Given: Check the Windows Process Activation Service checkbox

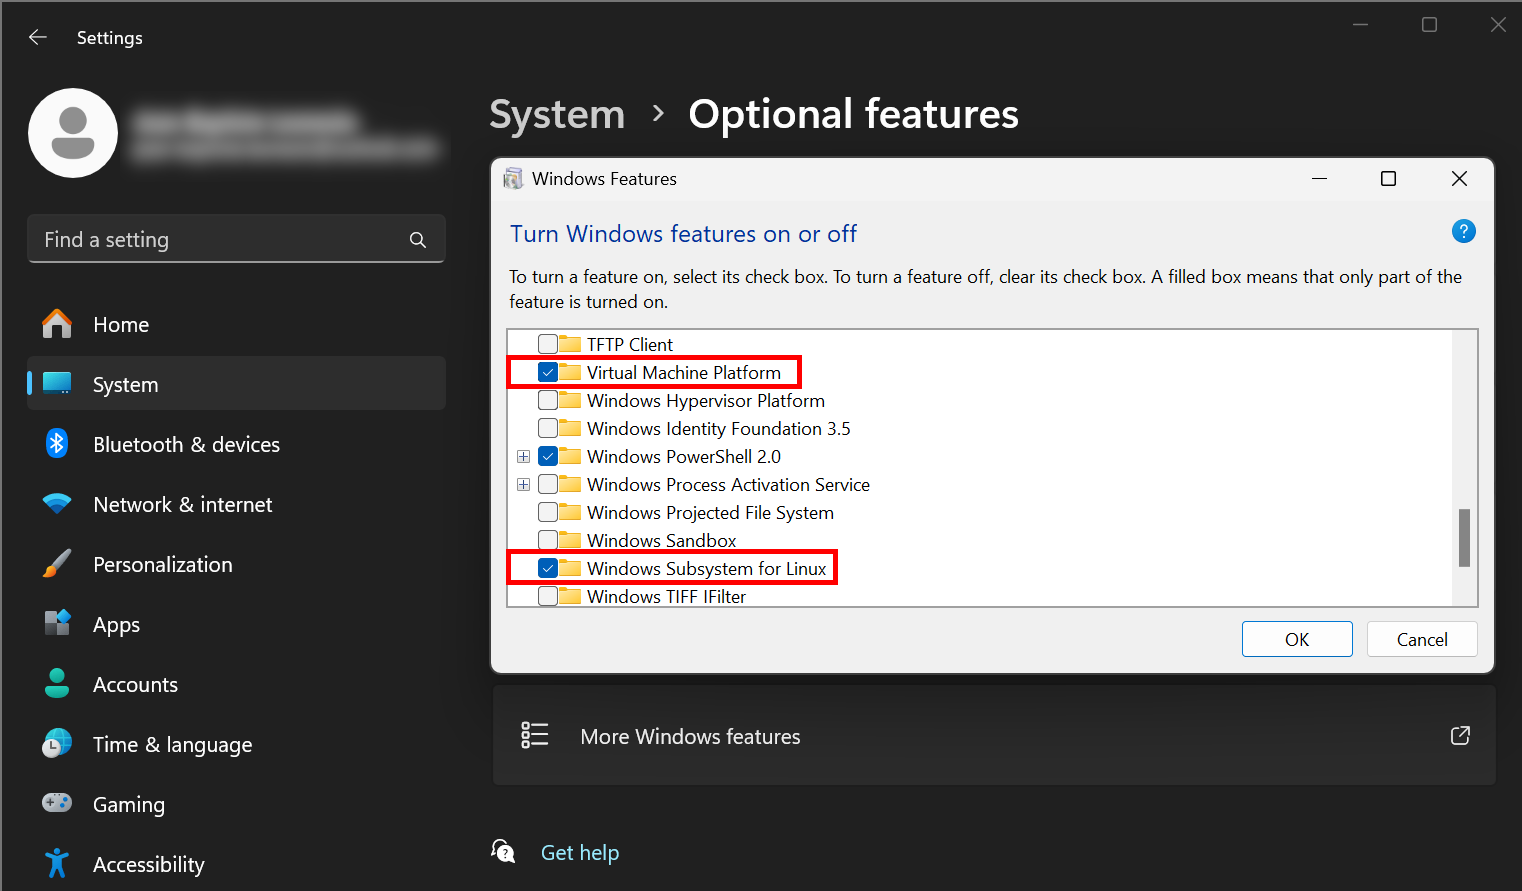Looking at the screenshot, I should coord(548,484).
